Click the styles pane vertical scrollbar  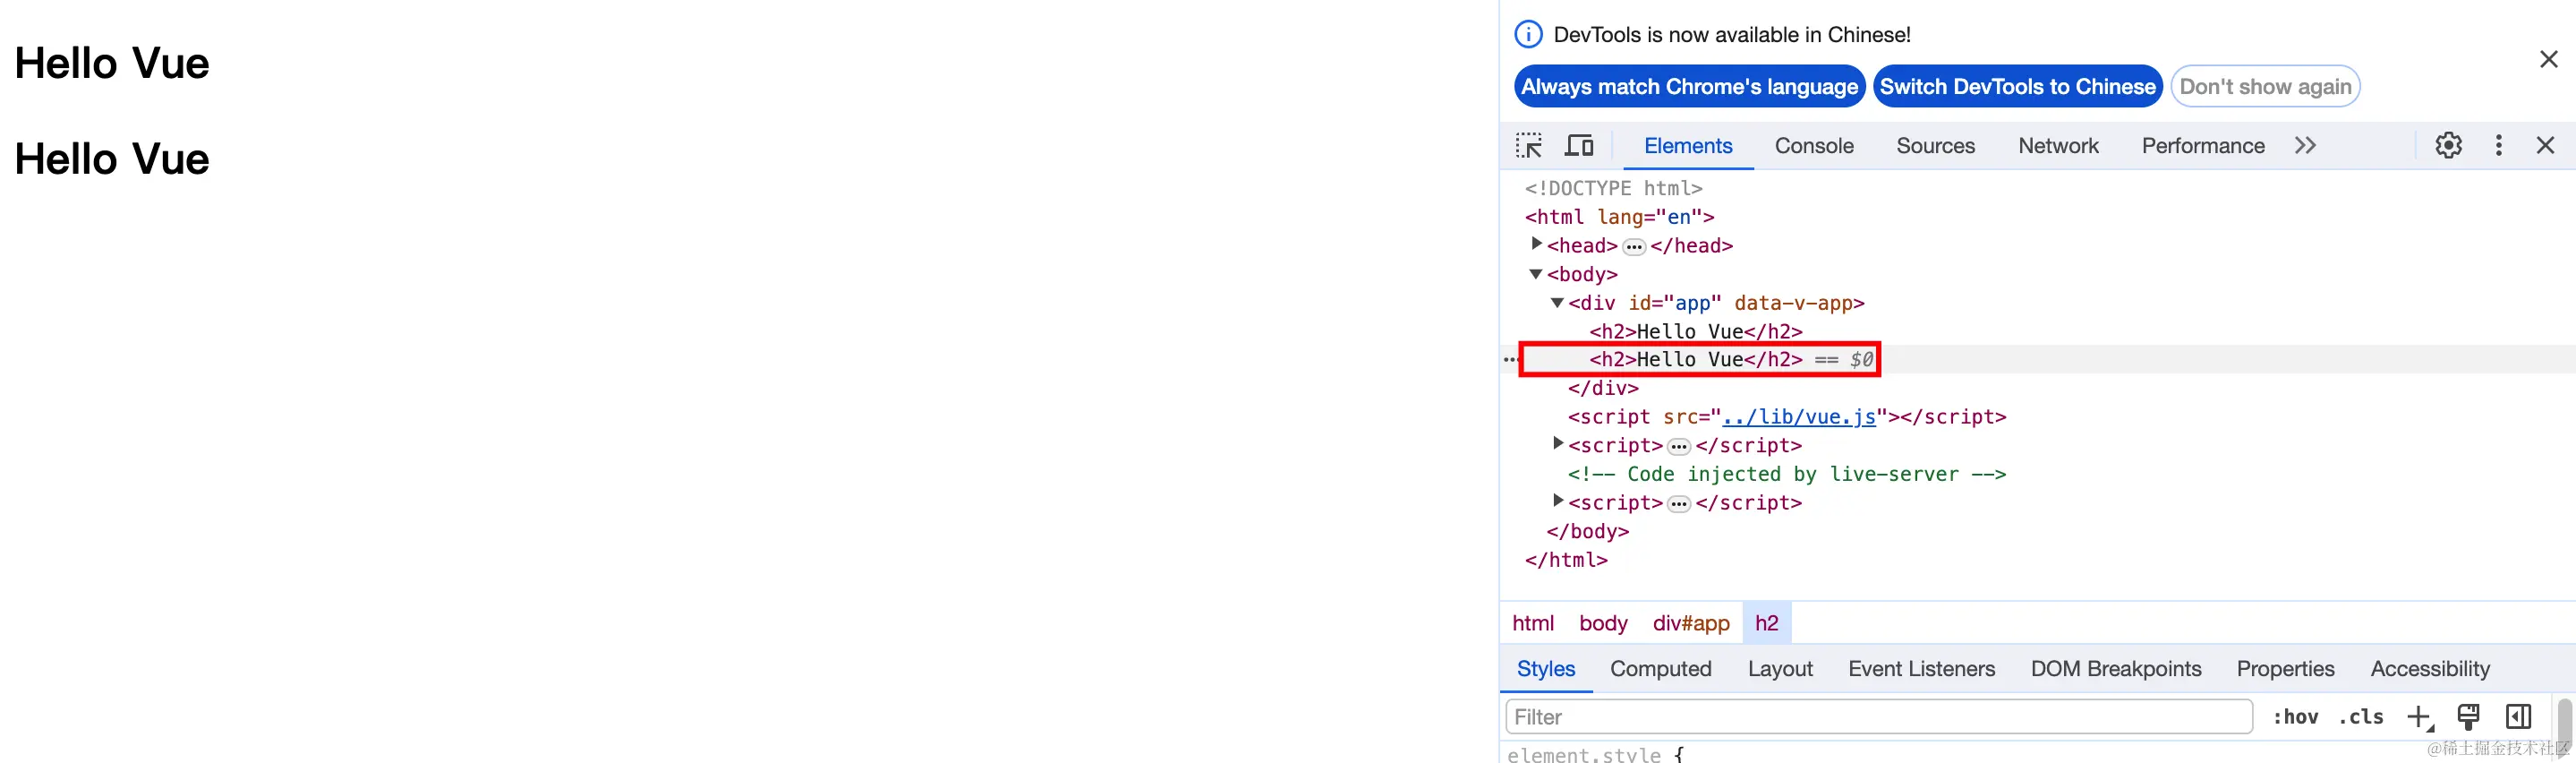click(2565, 730)
